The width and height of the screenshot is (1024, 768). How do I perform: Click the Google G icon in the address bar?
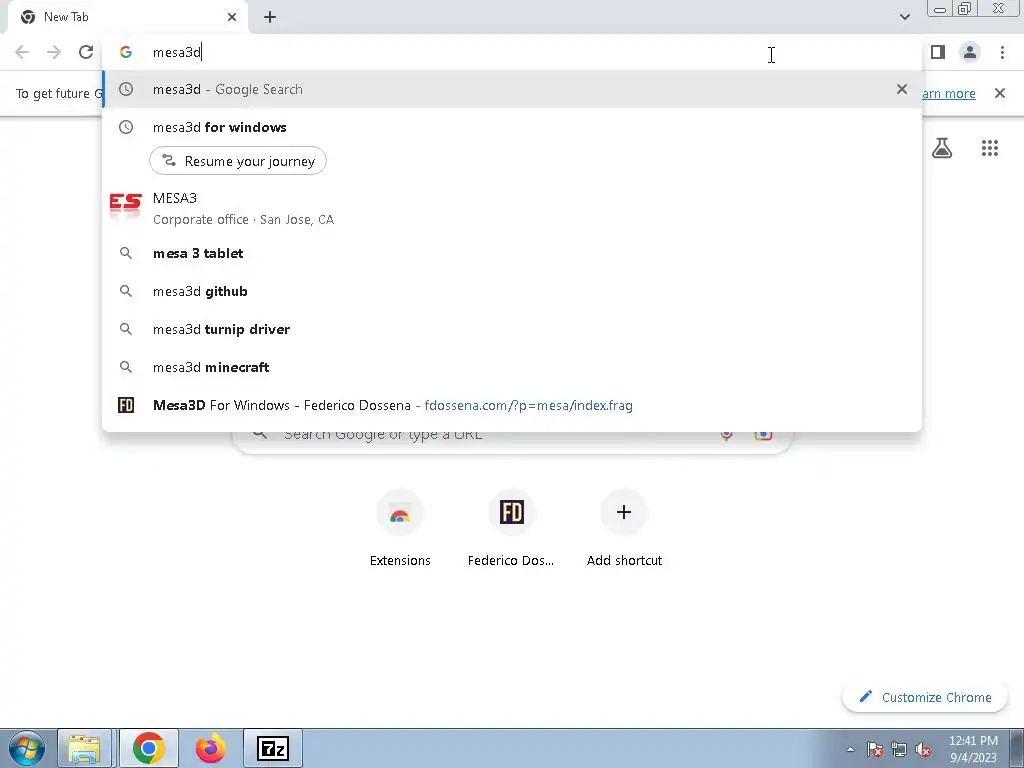pyautogui.click(x=125, y=52)
